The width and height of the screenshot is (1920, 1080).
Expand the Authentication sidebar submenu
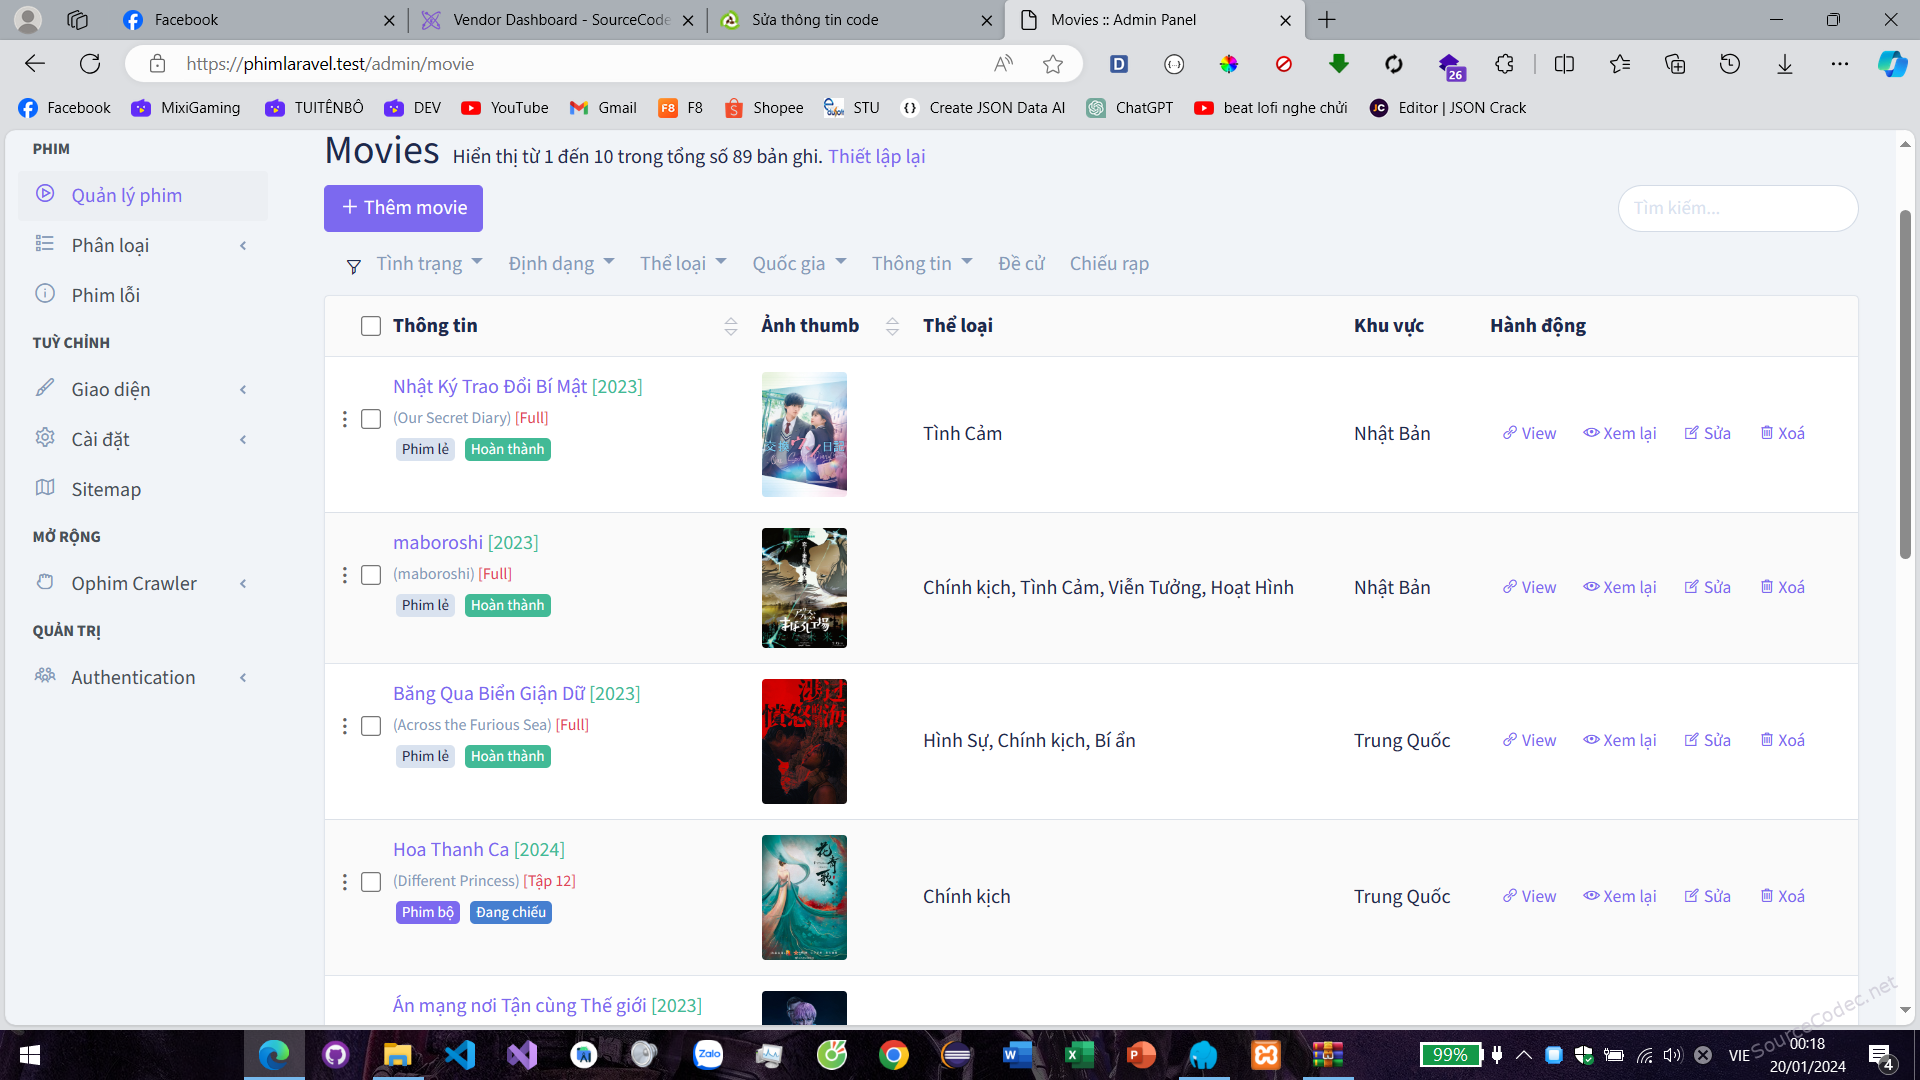point(243,678)
